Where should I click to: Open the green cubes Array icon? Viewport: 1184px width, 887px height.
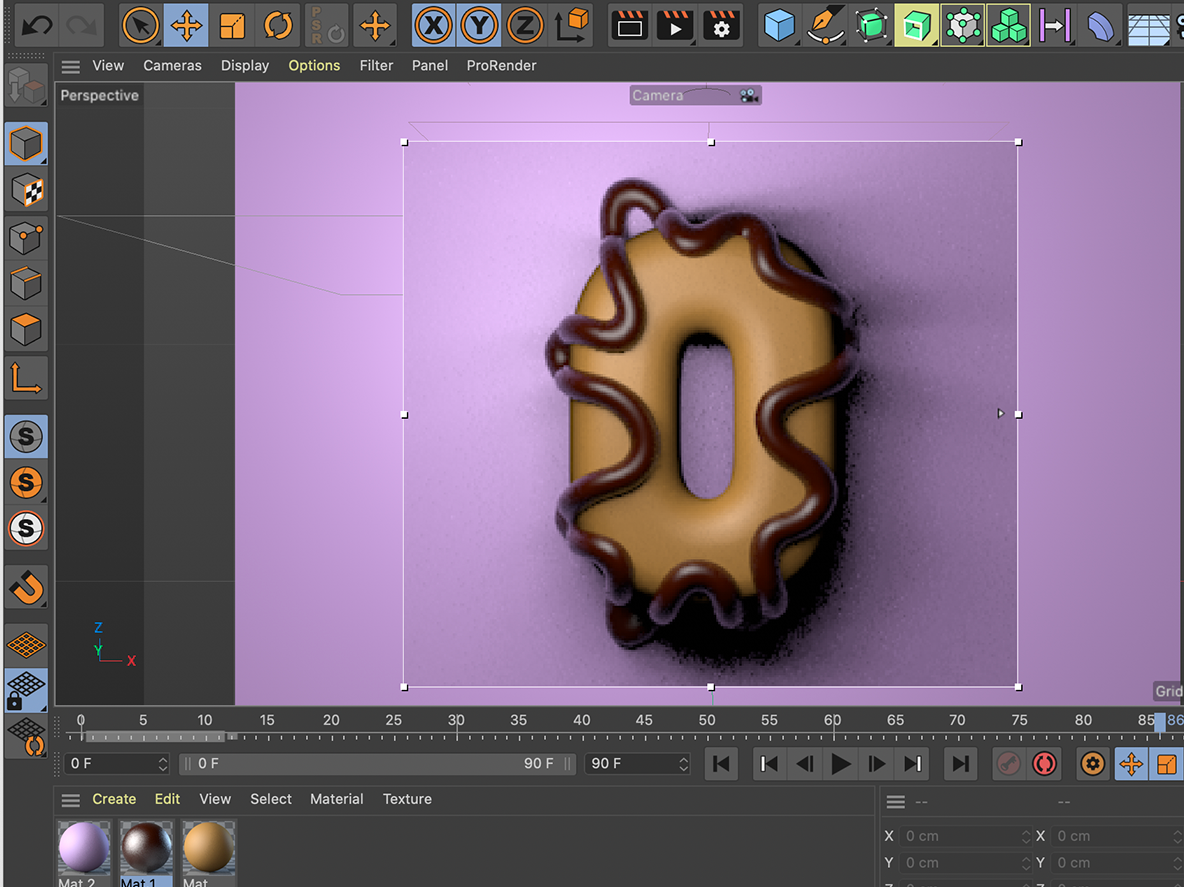1008,25
